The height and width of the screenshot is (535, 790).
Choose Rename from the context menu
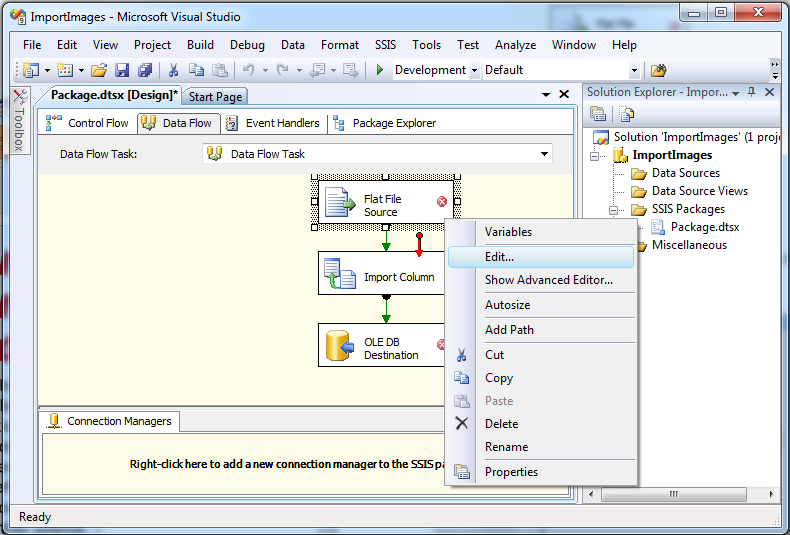tap(541, 447)
